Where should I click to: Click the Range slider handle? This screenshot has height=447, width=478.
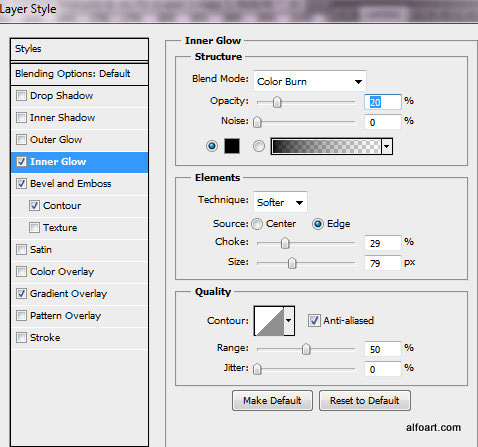pyautogui.click(x=306, y=349)
